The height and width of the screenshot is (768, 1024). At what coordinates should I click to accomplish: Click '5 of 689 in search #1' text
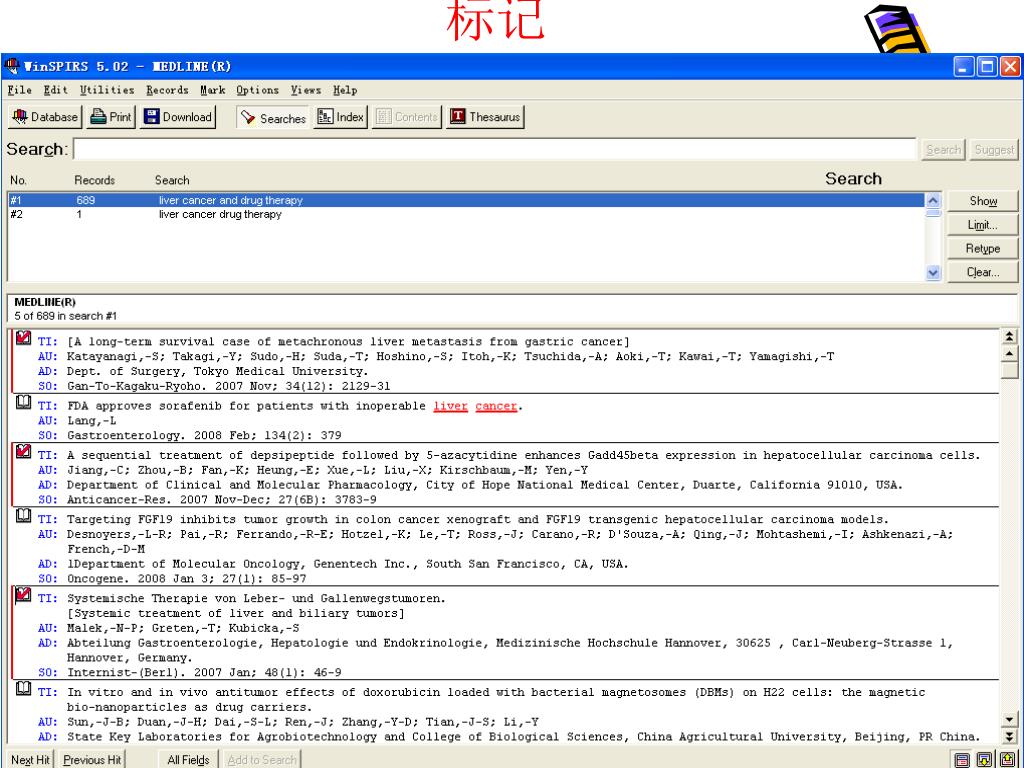coord(65,316)
